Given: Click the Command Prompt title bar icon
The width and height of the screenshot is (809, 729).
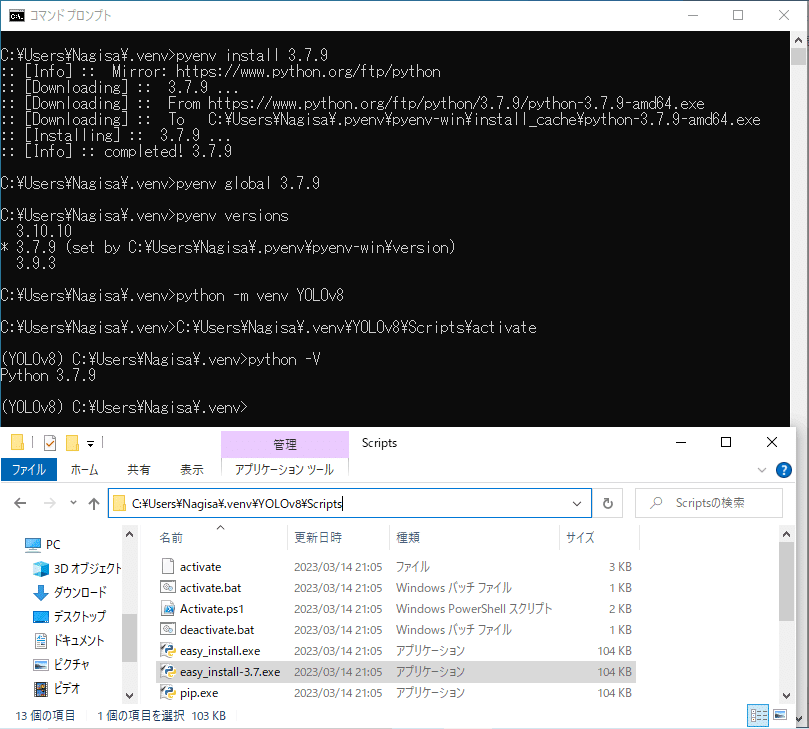Looking at the screenshot, I should [17, 15].
